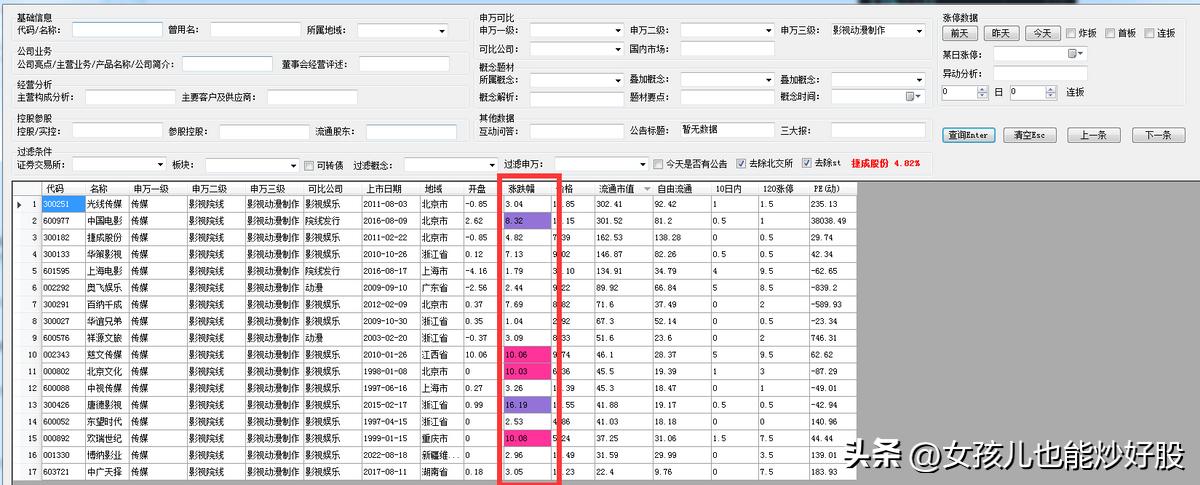Select the 中国电影 name cell
Viewport: 1200px width, 485px height.
point(107,220)
